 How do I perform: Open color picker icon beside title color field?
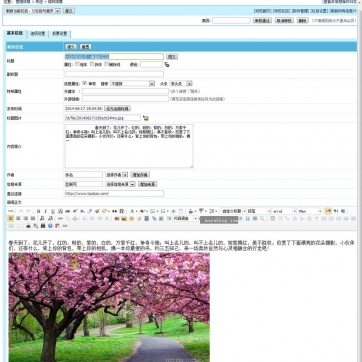pos(167,65)
